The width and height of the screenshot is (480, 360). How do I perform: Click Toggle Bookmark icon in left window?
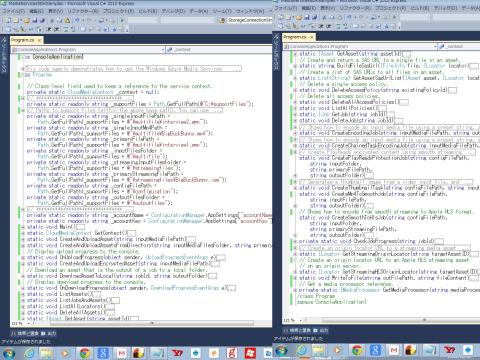(x=82, y=29)
